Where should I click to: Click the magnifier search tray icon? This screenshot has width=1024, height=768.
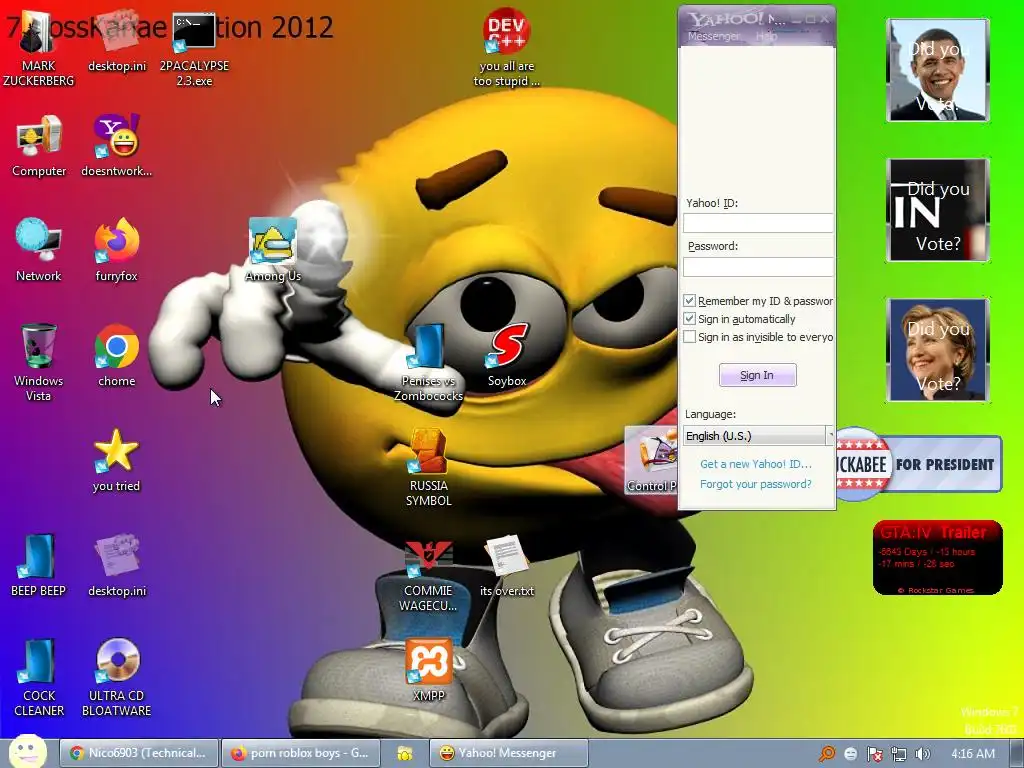point(827,754)
